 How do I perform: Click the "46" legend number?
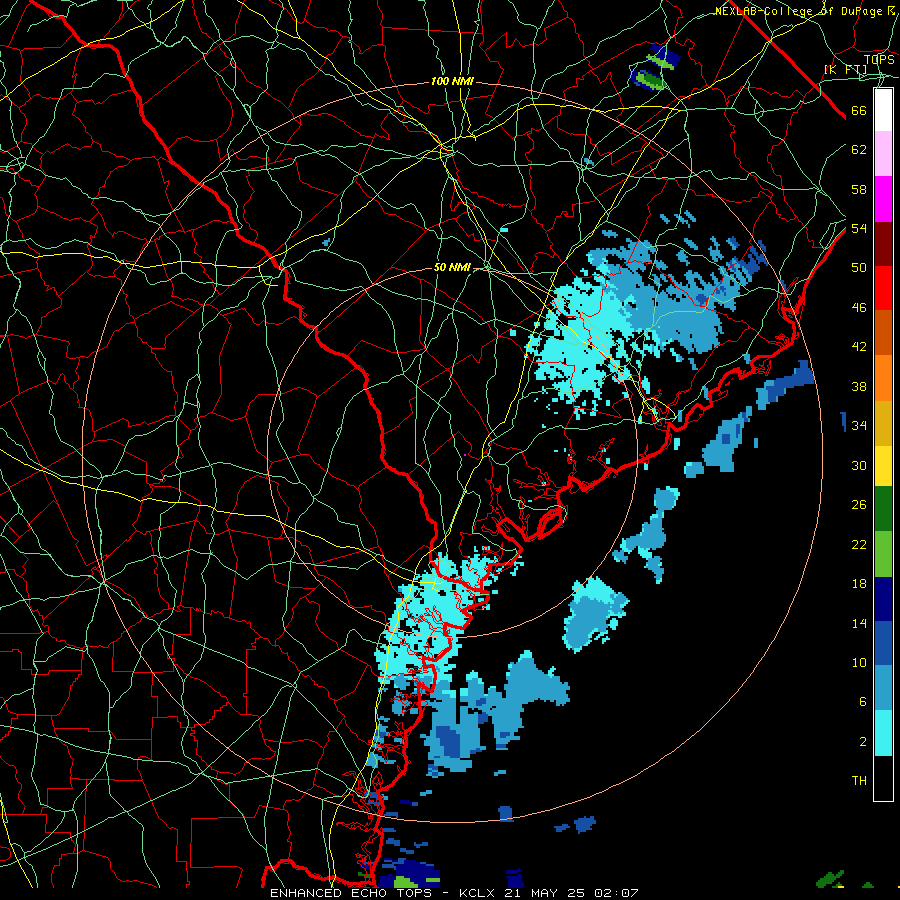click(859, 308)
